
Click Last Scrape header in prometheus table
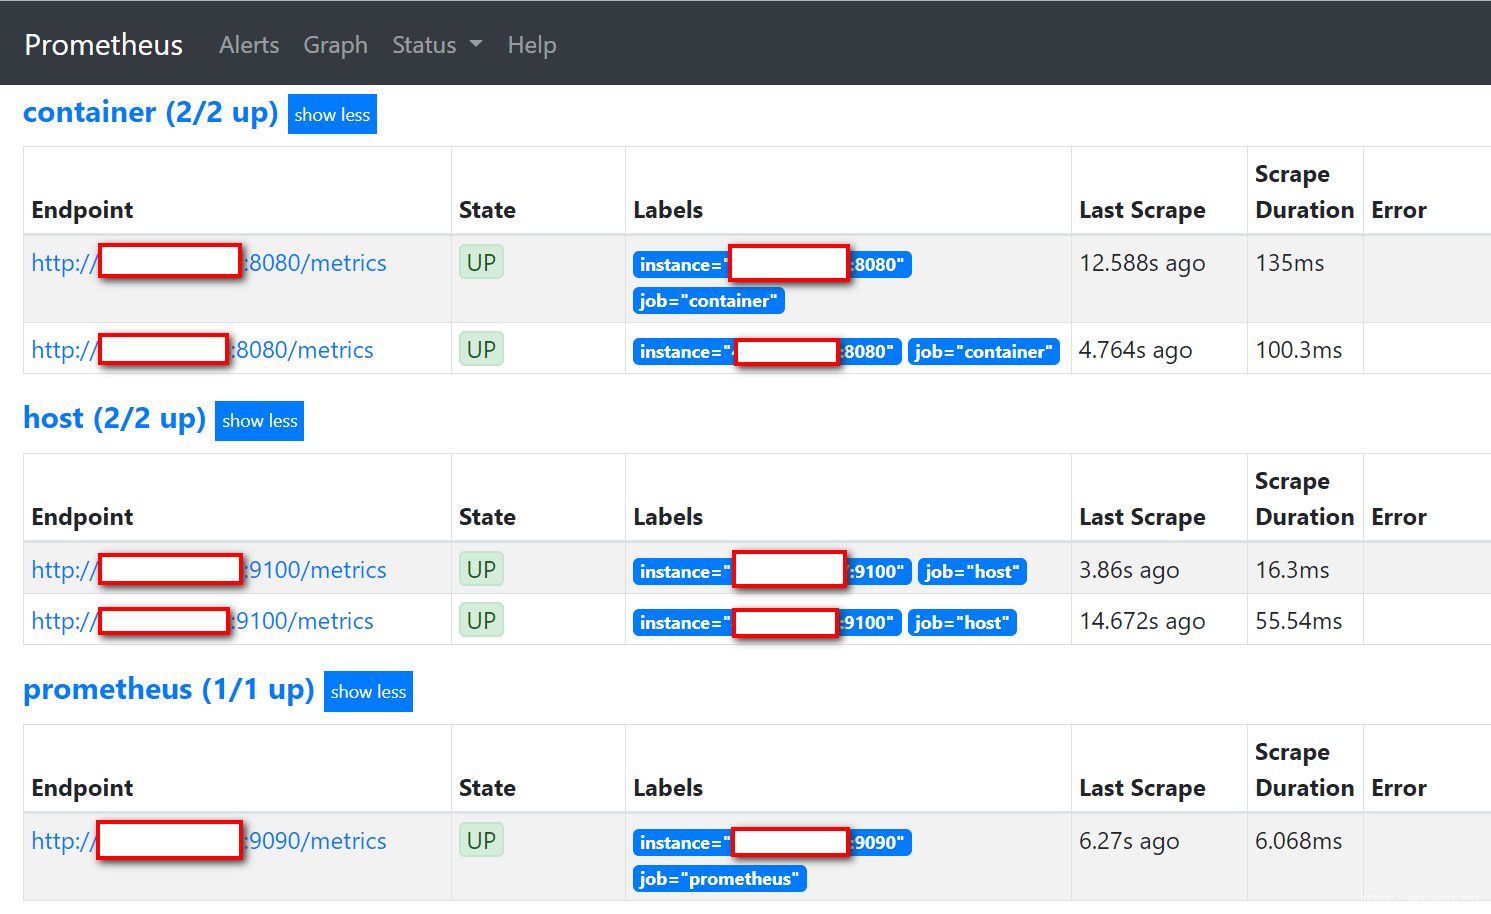tap(1142, 788)
